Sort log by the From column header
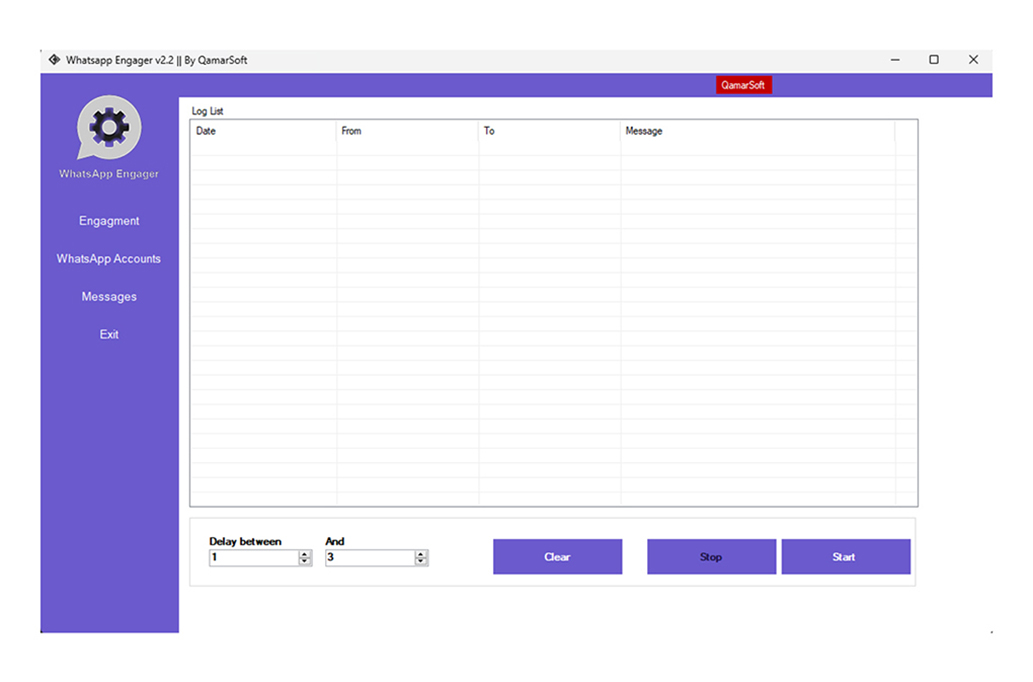This screenshot has height=682, width=1033. [x=407, y=131]
